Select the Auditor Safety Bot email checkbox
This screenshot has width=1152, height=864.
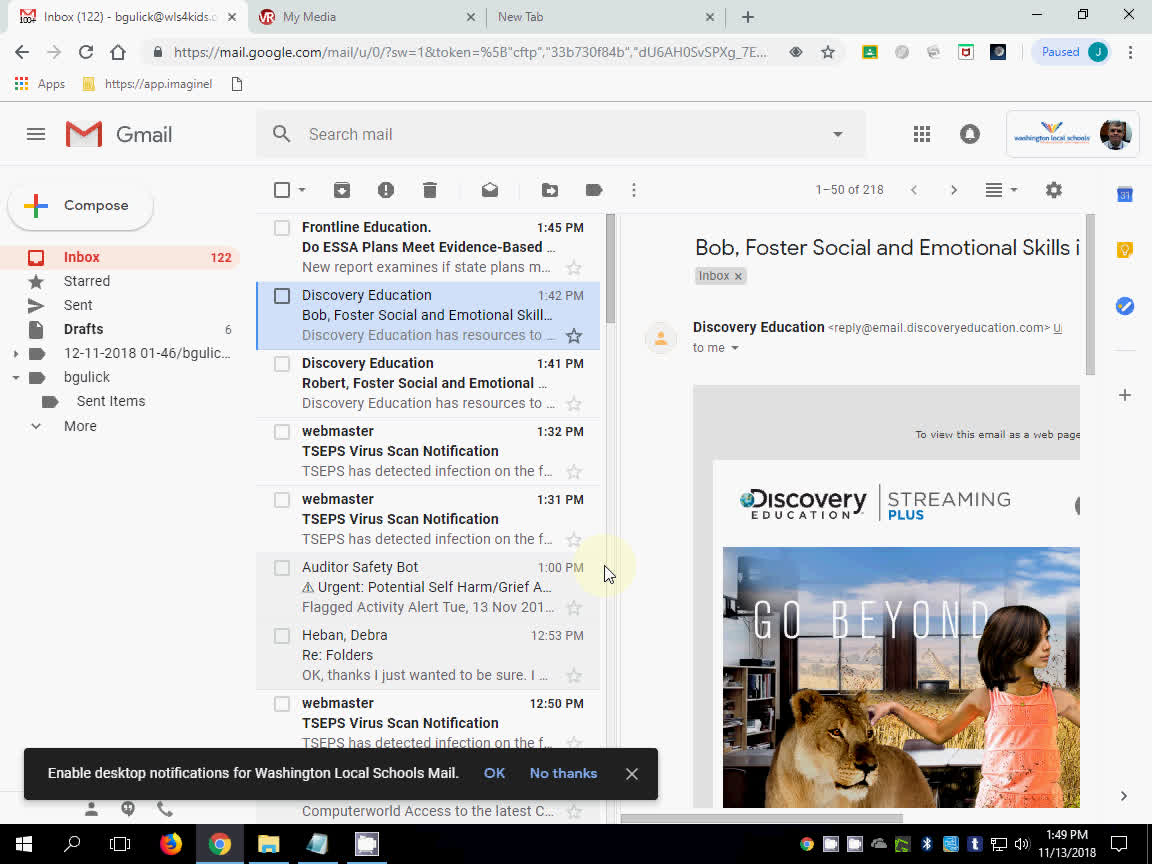pos(281,567)
